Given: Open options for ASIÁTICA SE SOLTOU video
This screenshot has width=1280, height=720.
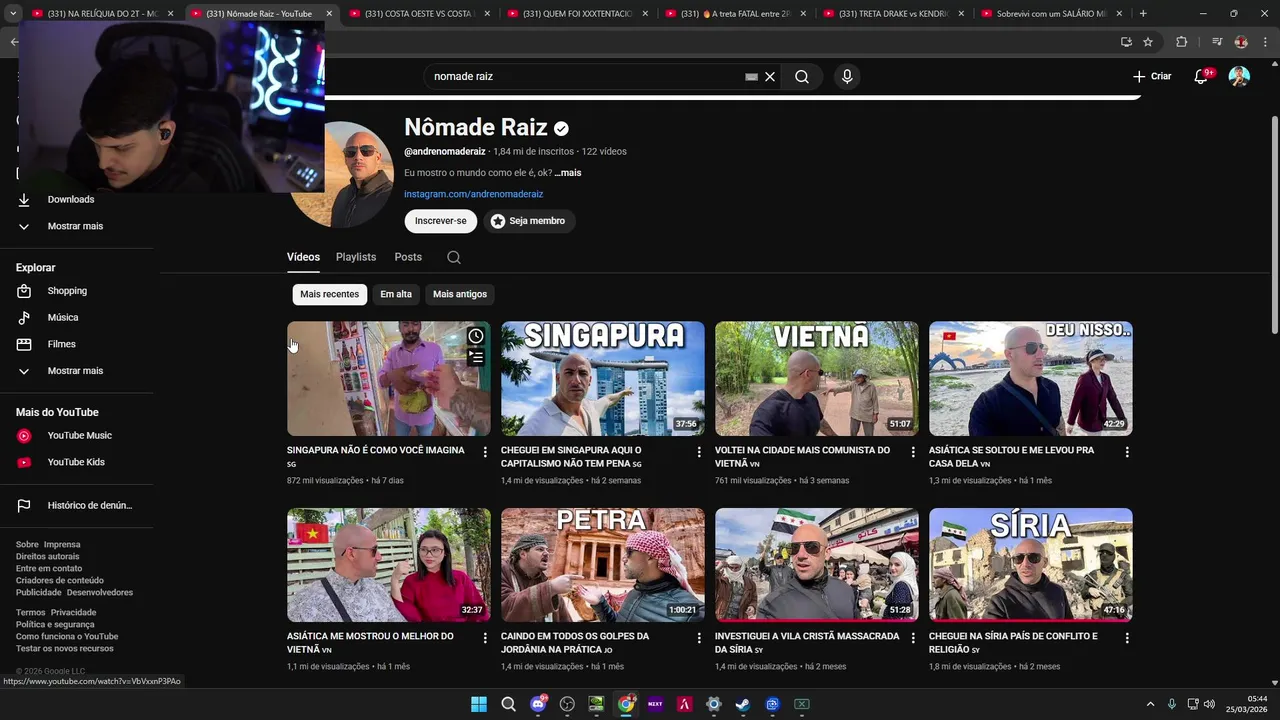Looking at the screenshot, I should click(1127, 452).
